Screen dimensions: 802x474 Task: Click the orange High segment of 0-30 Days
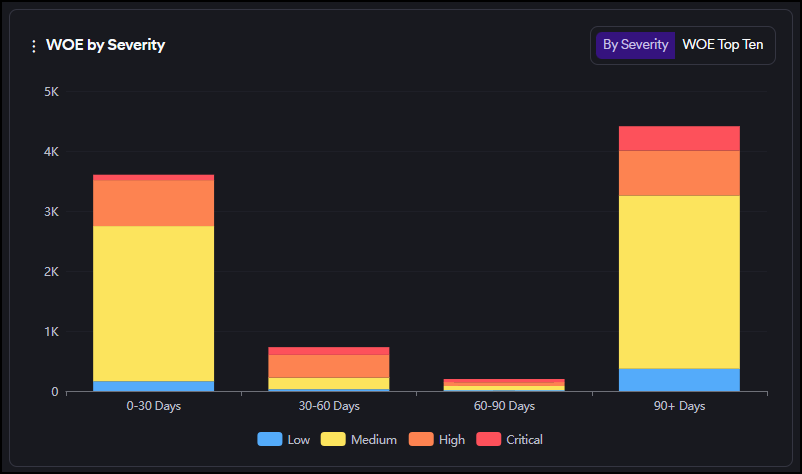[x=153, y=203]
